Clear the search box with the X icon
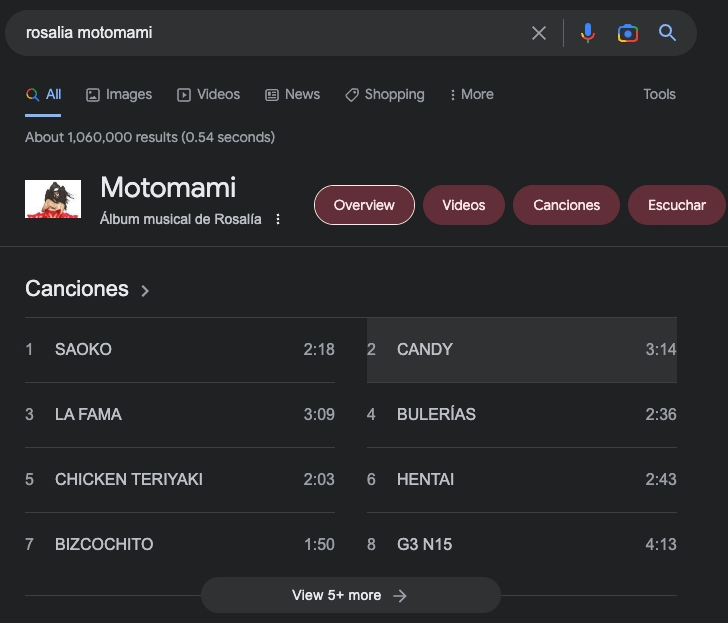The width and height of the screenshot is (728, 623). point(539,33)
